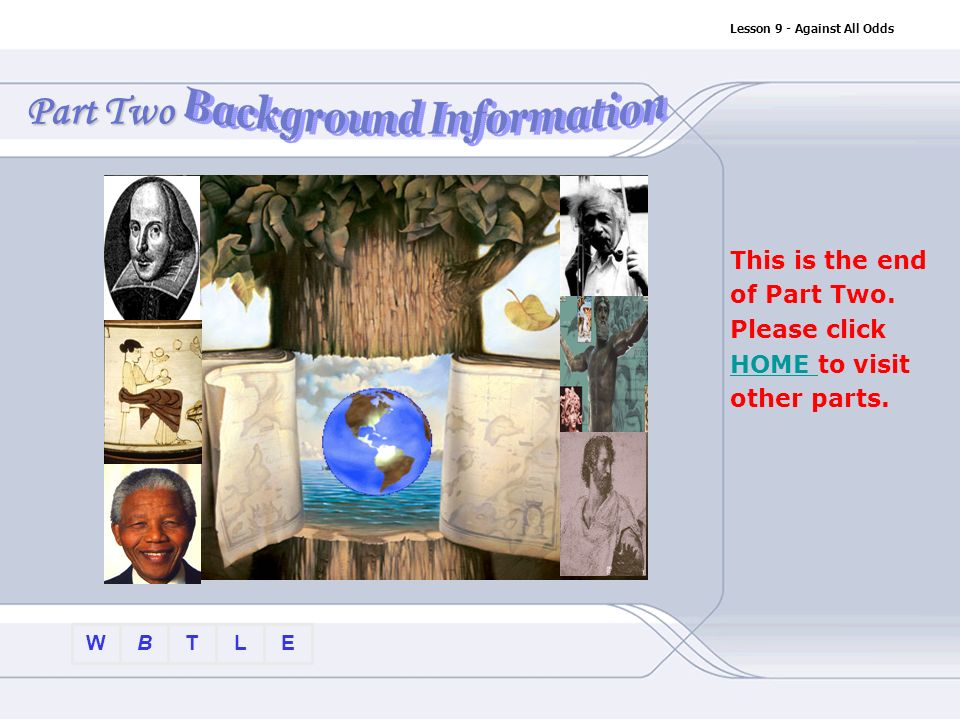Click the 'Background Information' WordArt title
960x720 pixels.
[x=426, y=115]
